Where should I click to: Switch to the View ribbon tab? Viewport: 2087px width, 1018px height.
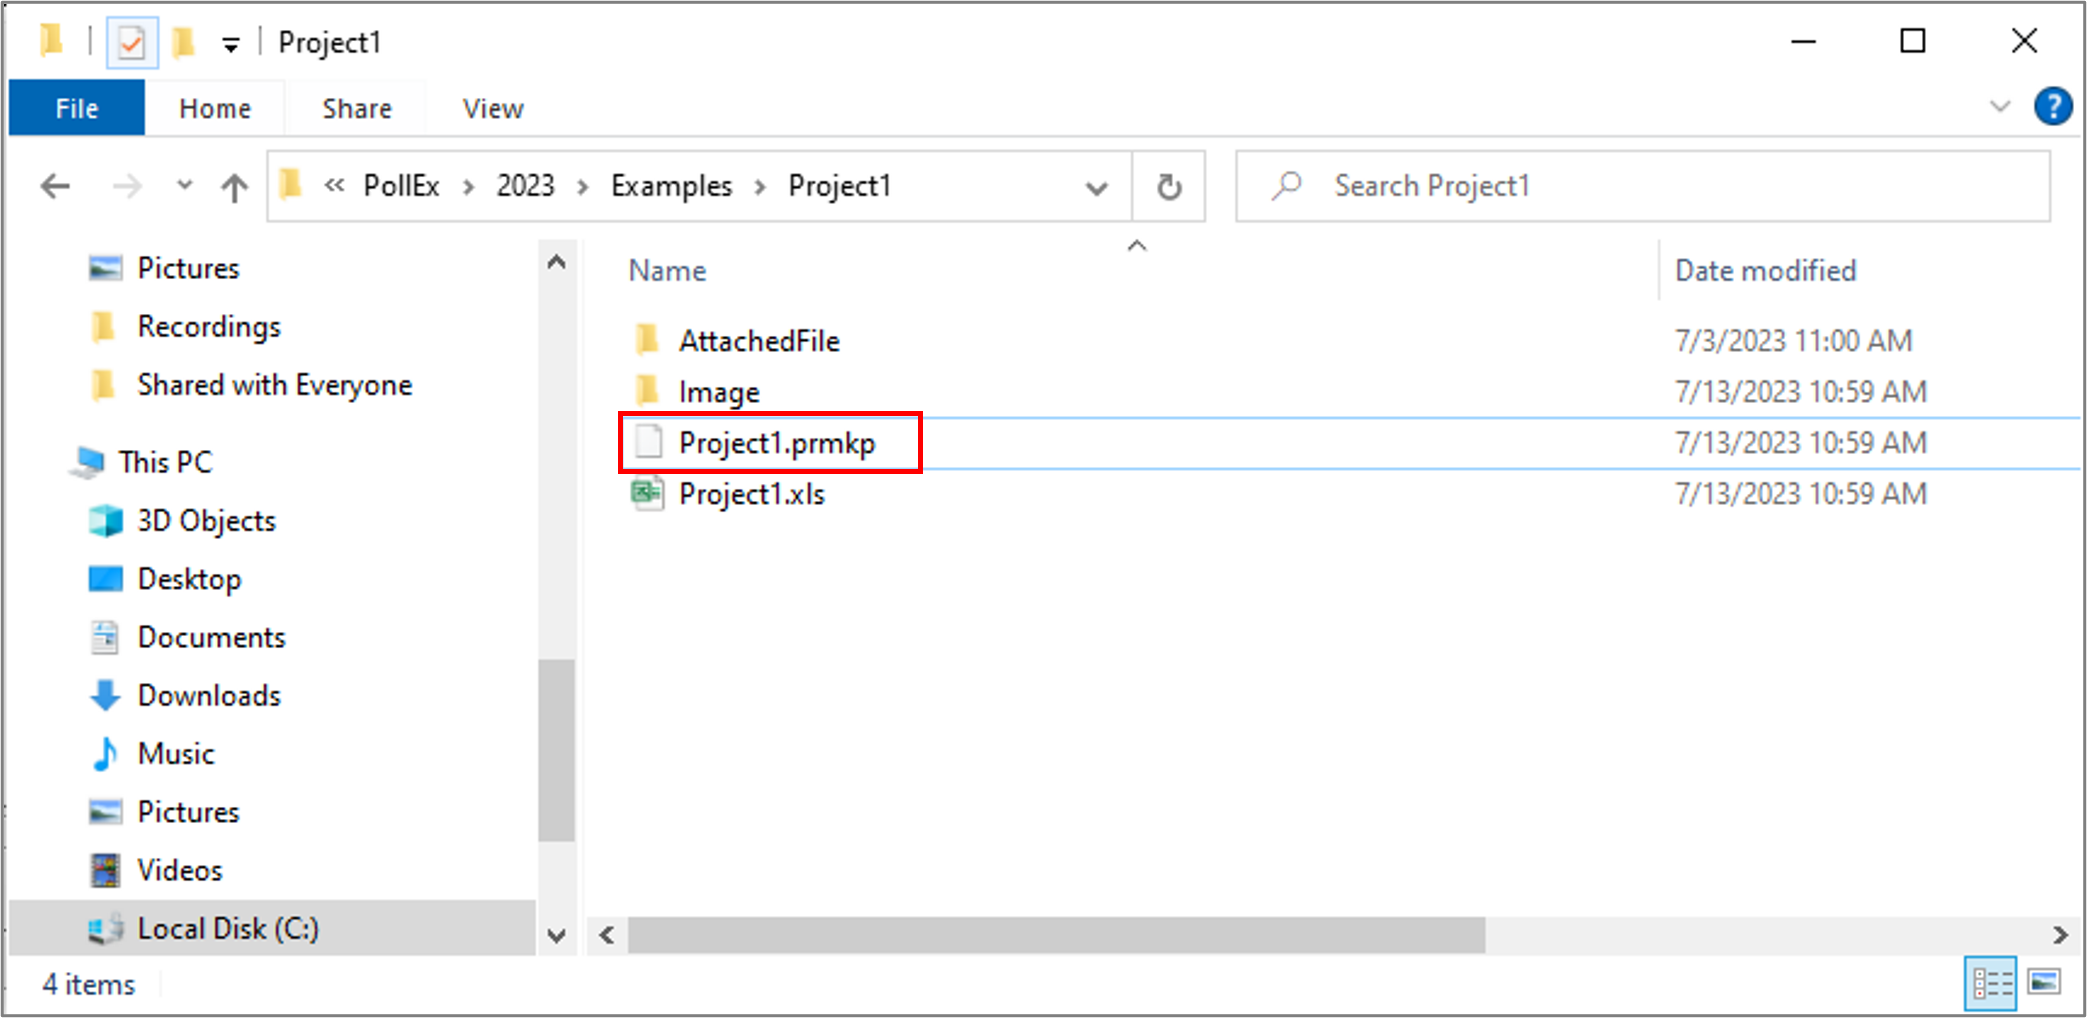pos(492,109)
